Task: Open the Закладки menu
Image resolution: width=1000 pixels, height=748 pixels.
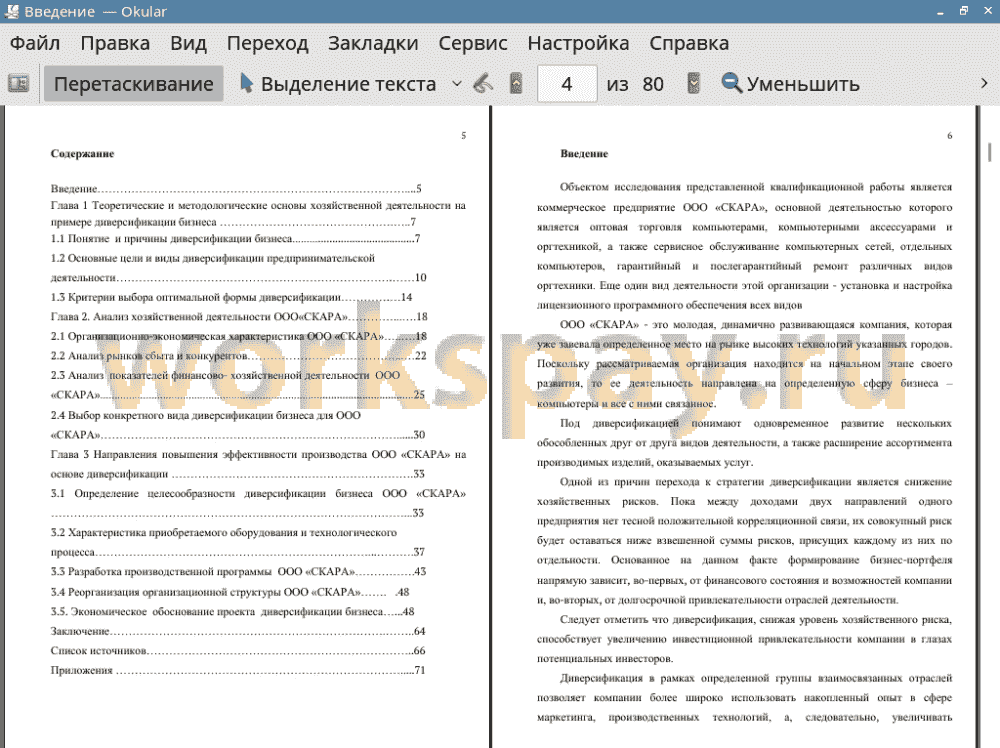Action: (x=373, y=43)
